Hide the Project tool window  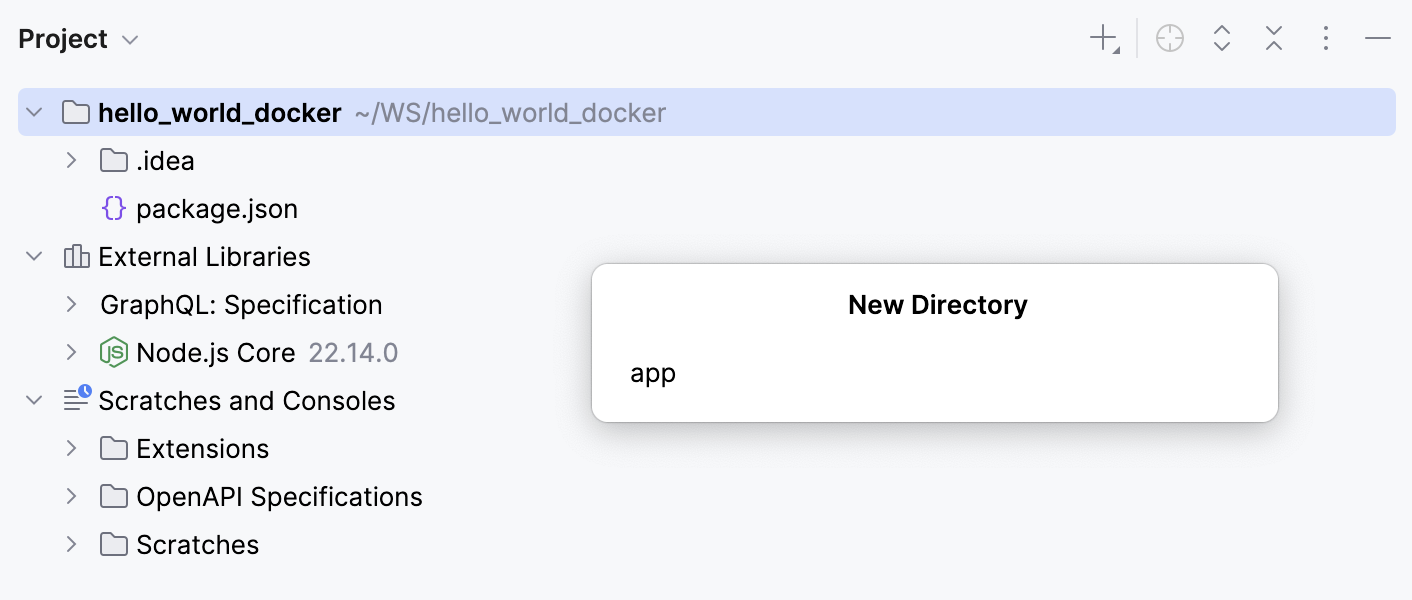coord(1377,37)
